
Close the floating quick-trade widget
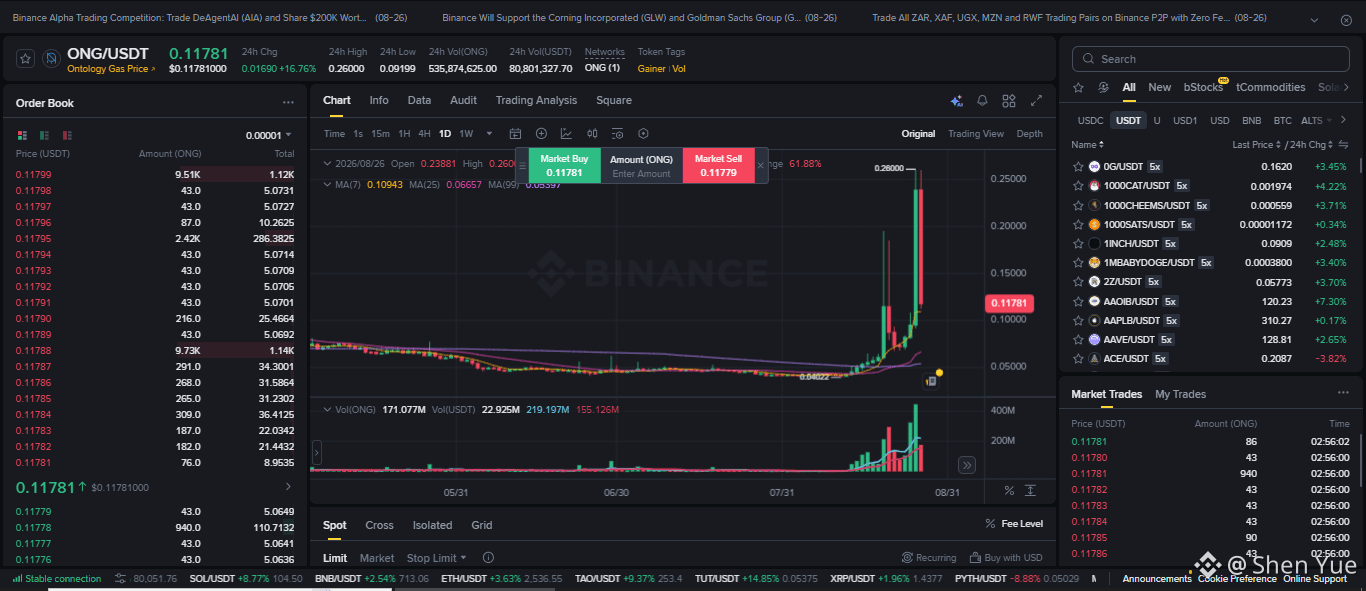click(760, 165)
